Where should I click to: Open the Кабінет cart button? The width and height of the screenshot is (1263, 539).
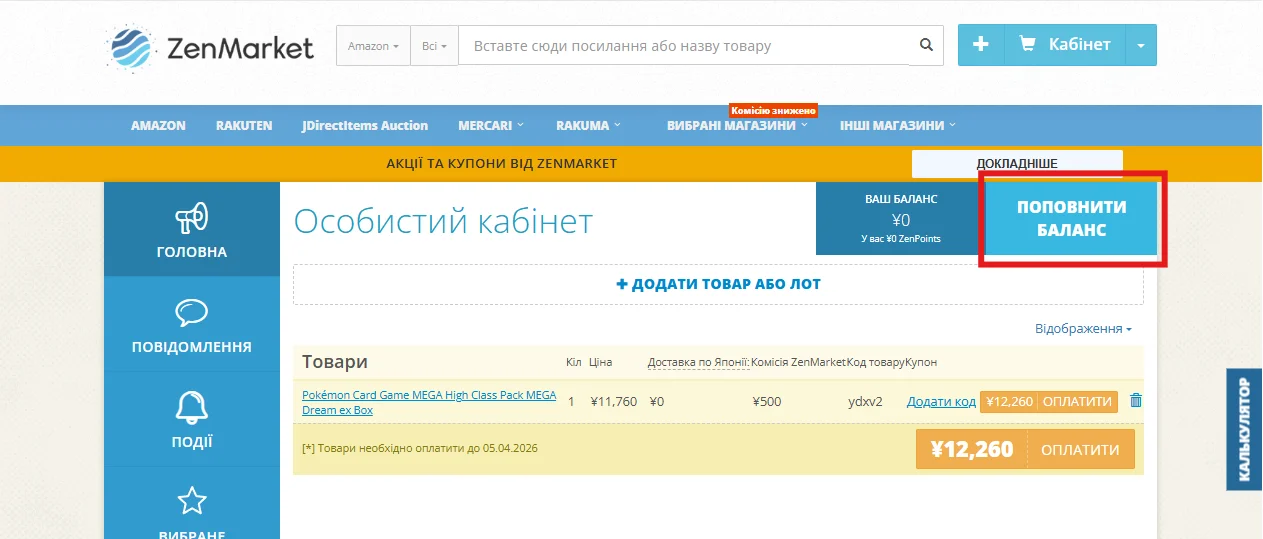[1065, 45]
